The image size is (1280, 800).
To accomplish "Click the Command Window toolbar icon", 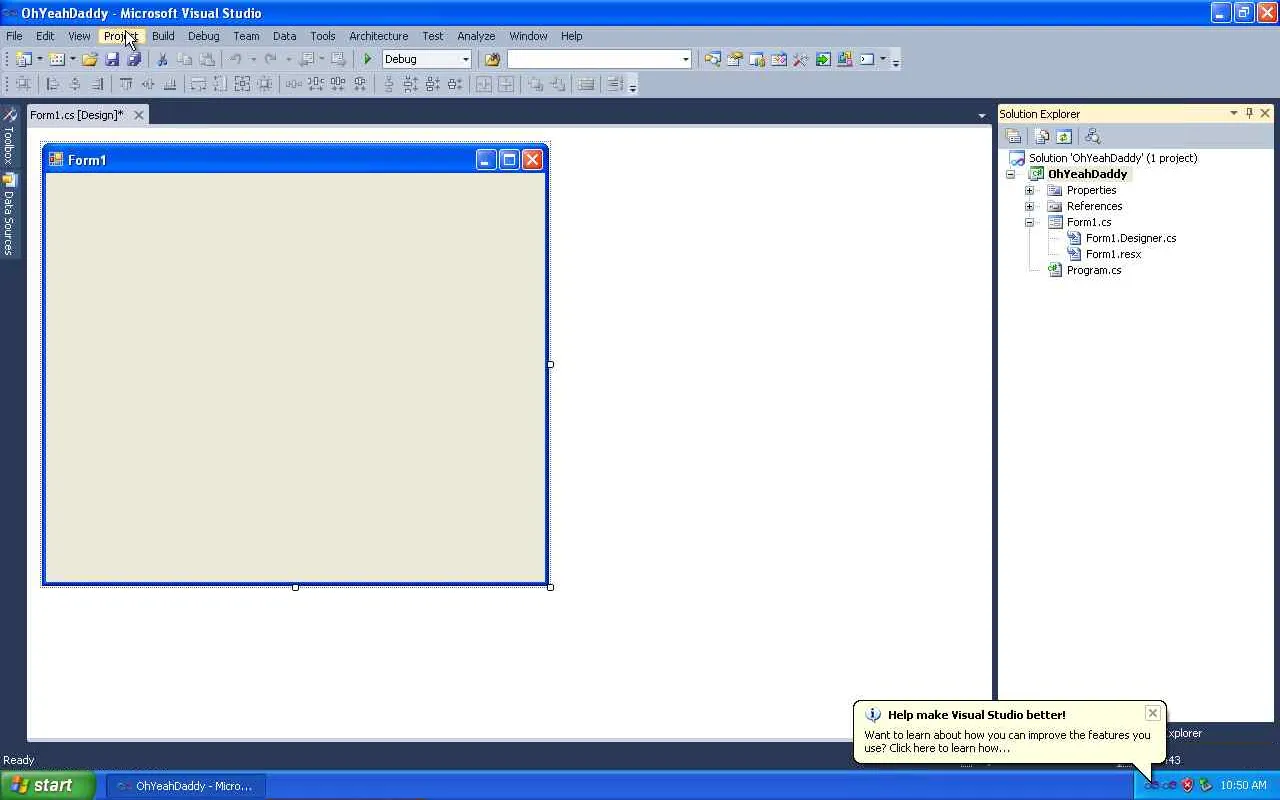I will [x=866, y=59].
